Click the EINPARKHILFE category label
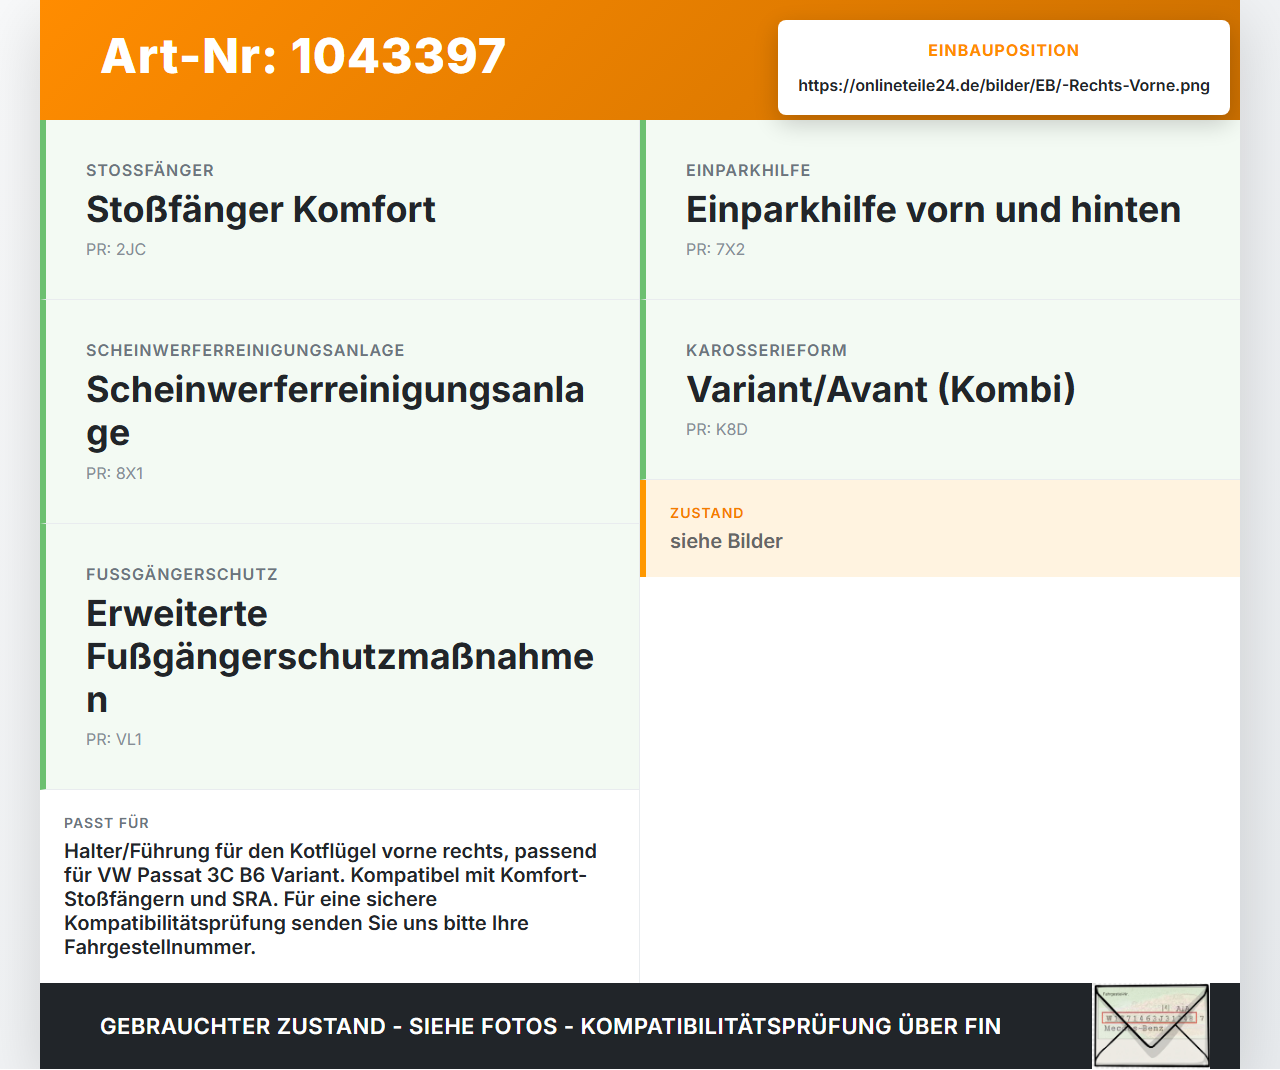This screenshot has height=1070, width=1280. 748,170
